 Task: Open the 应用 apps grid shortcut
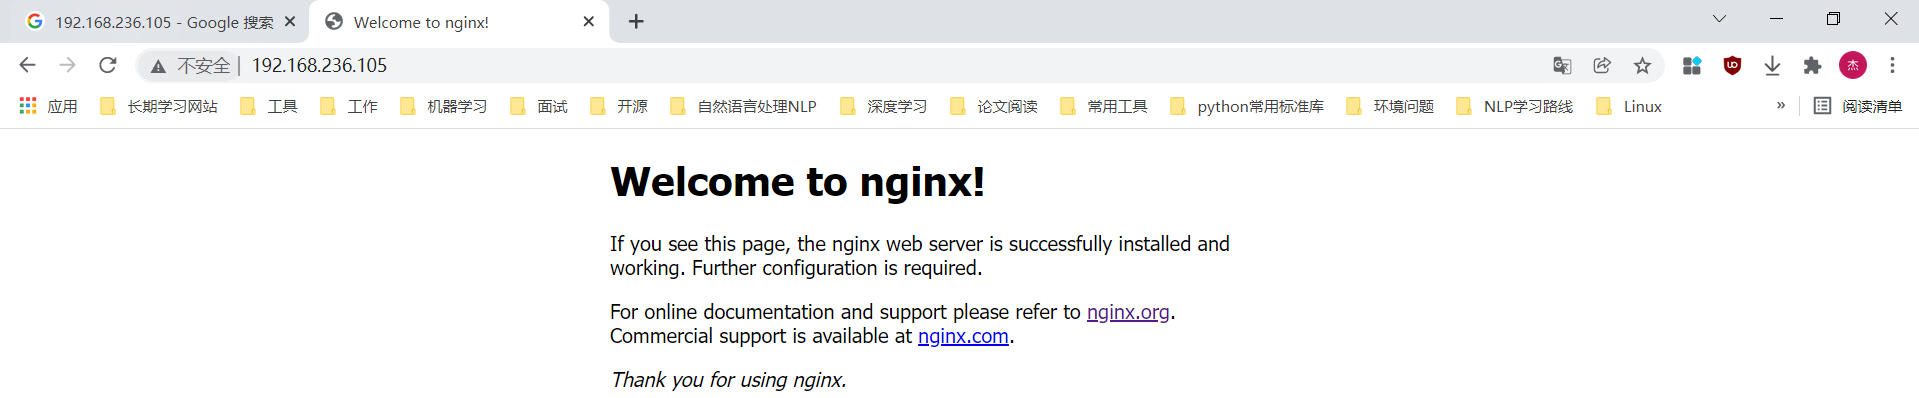(48, 106)
